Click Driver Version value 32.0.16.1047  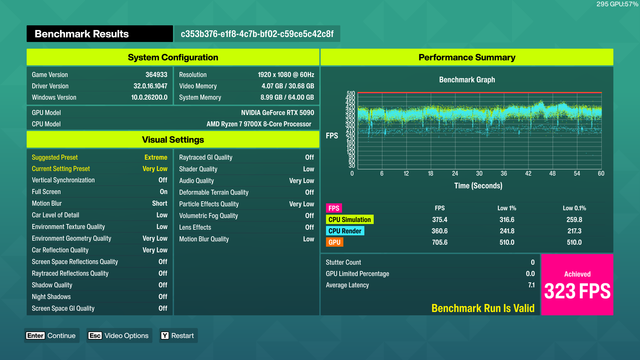(150, 86)
